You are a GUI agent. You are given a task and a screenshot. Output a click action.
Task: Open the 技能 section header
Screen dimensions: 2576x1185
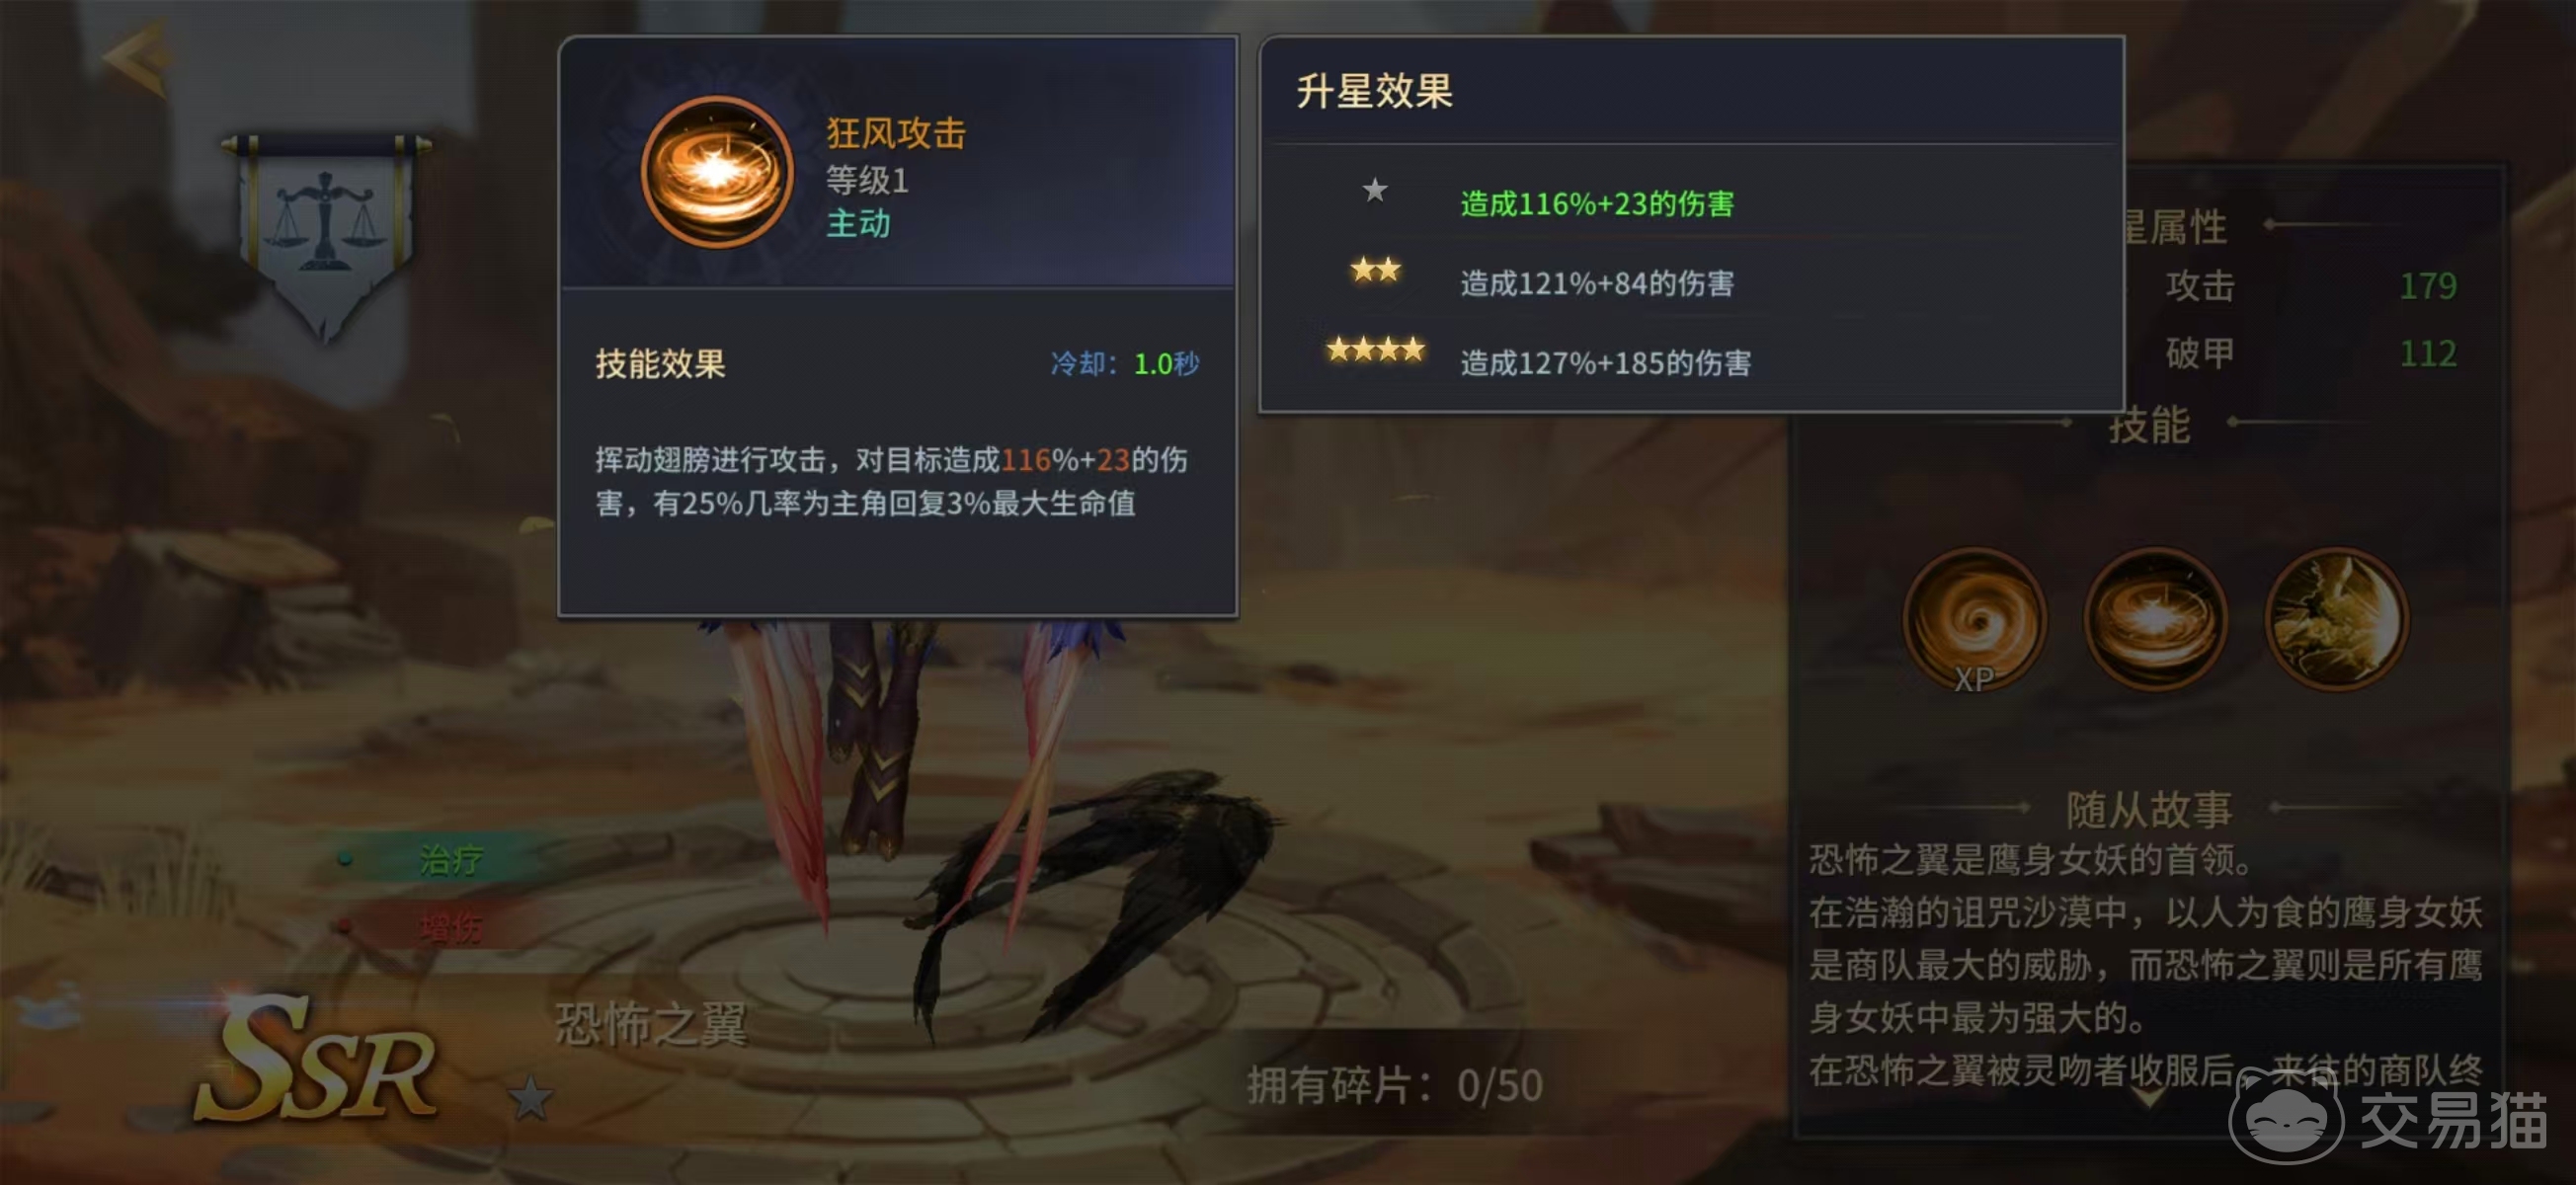tap(2149, 425)
